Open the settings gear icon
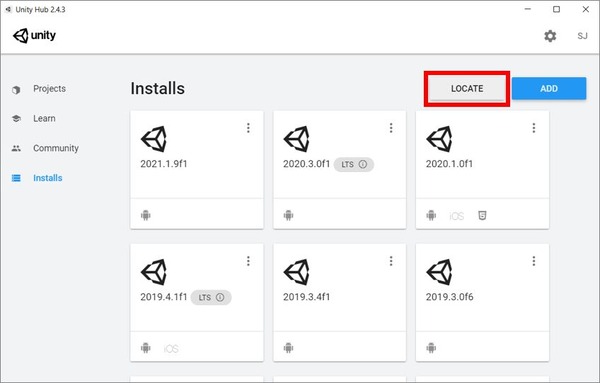600x383 pixels. click(550, 36)
